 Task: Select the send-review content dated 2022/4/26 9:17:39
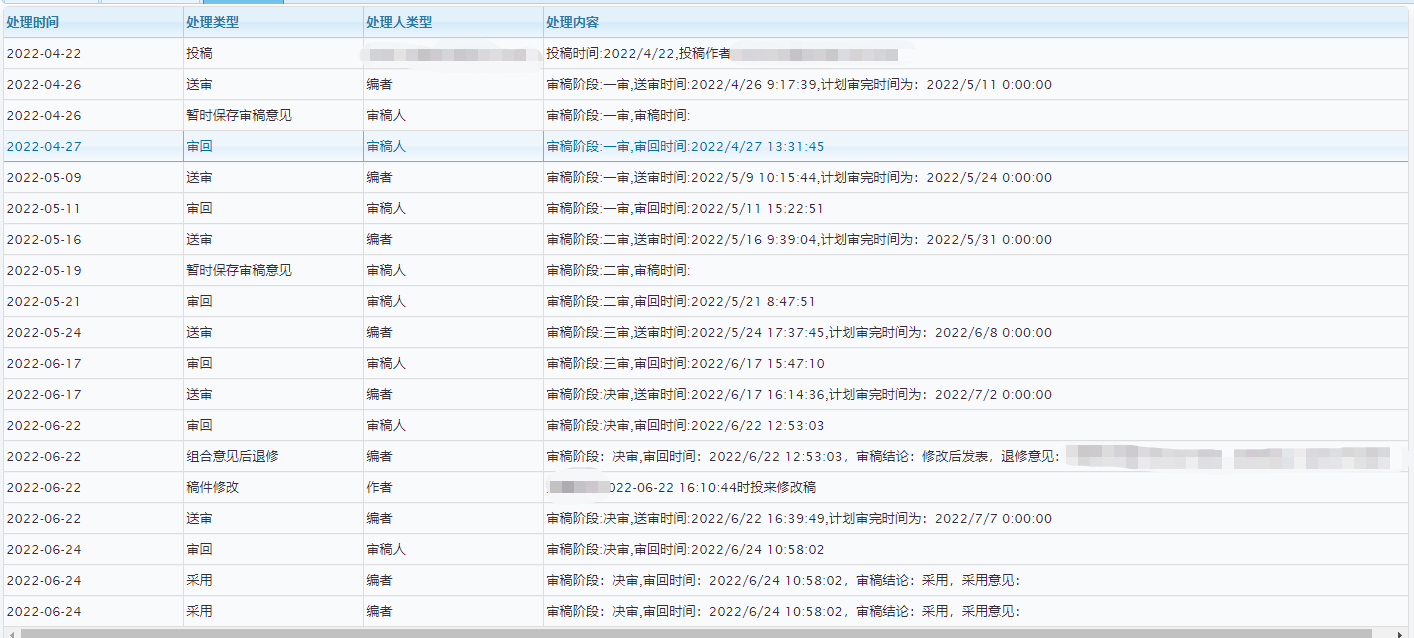799,85
